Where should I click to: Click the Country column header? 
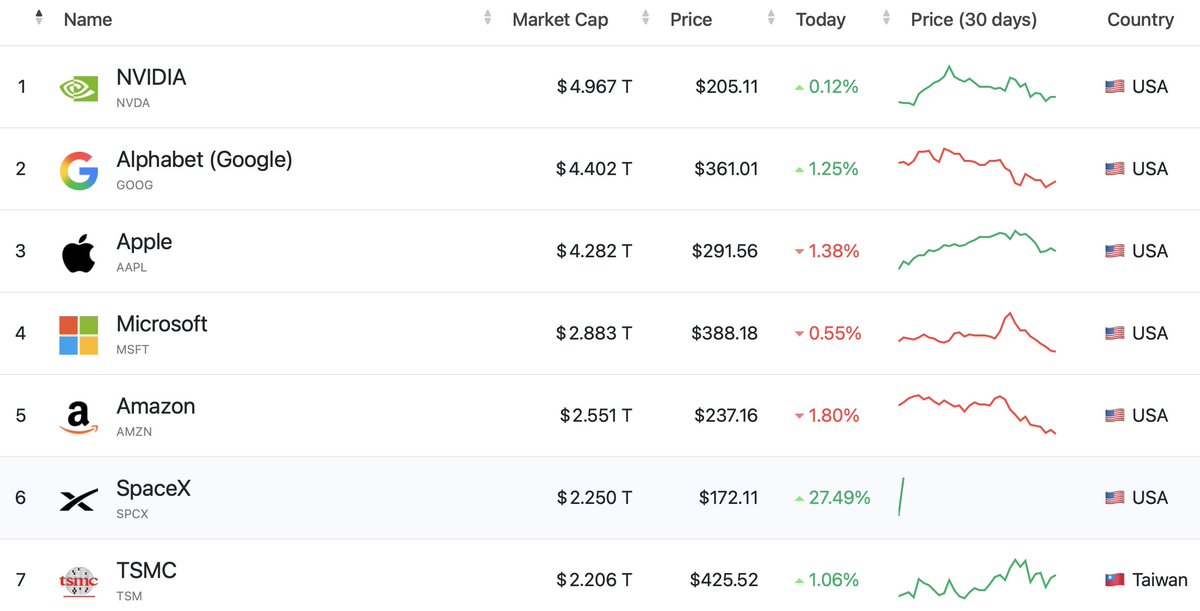point(1140,19)
